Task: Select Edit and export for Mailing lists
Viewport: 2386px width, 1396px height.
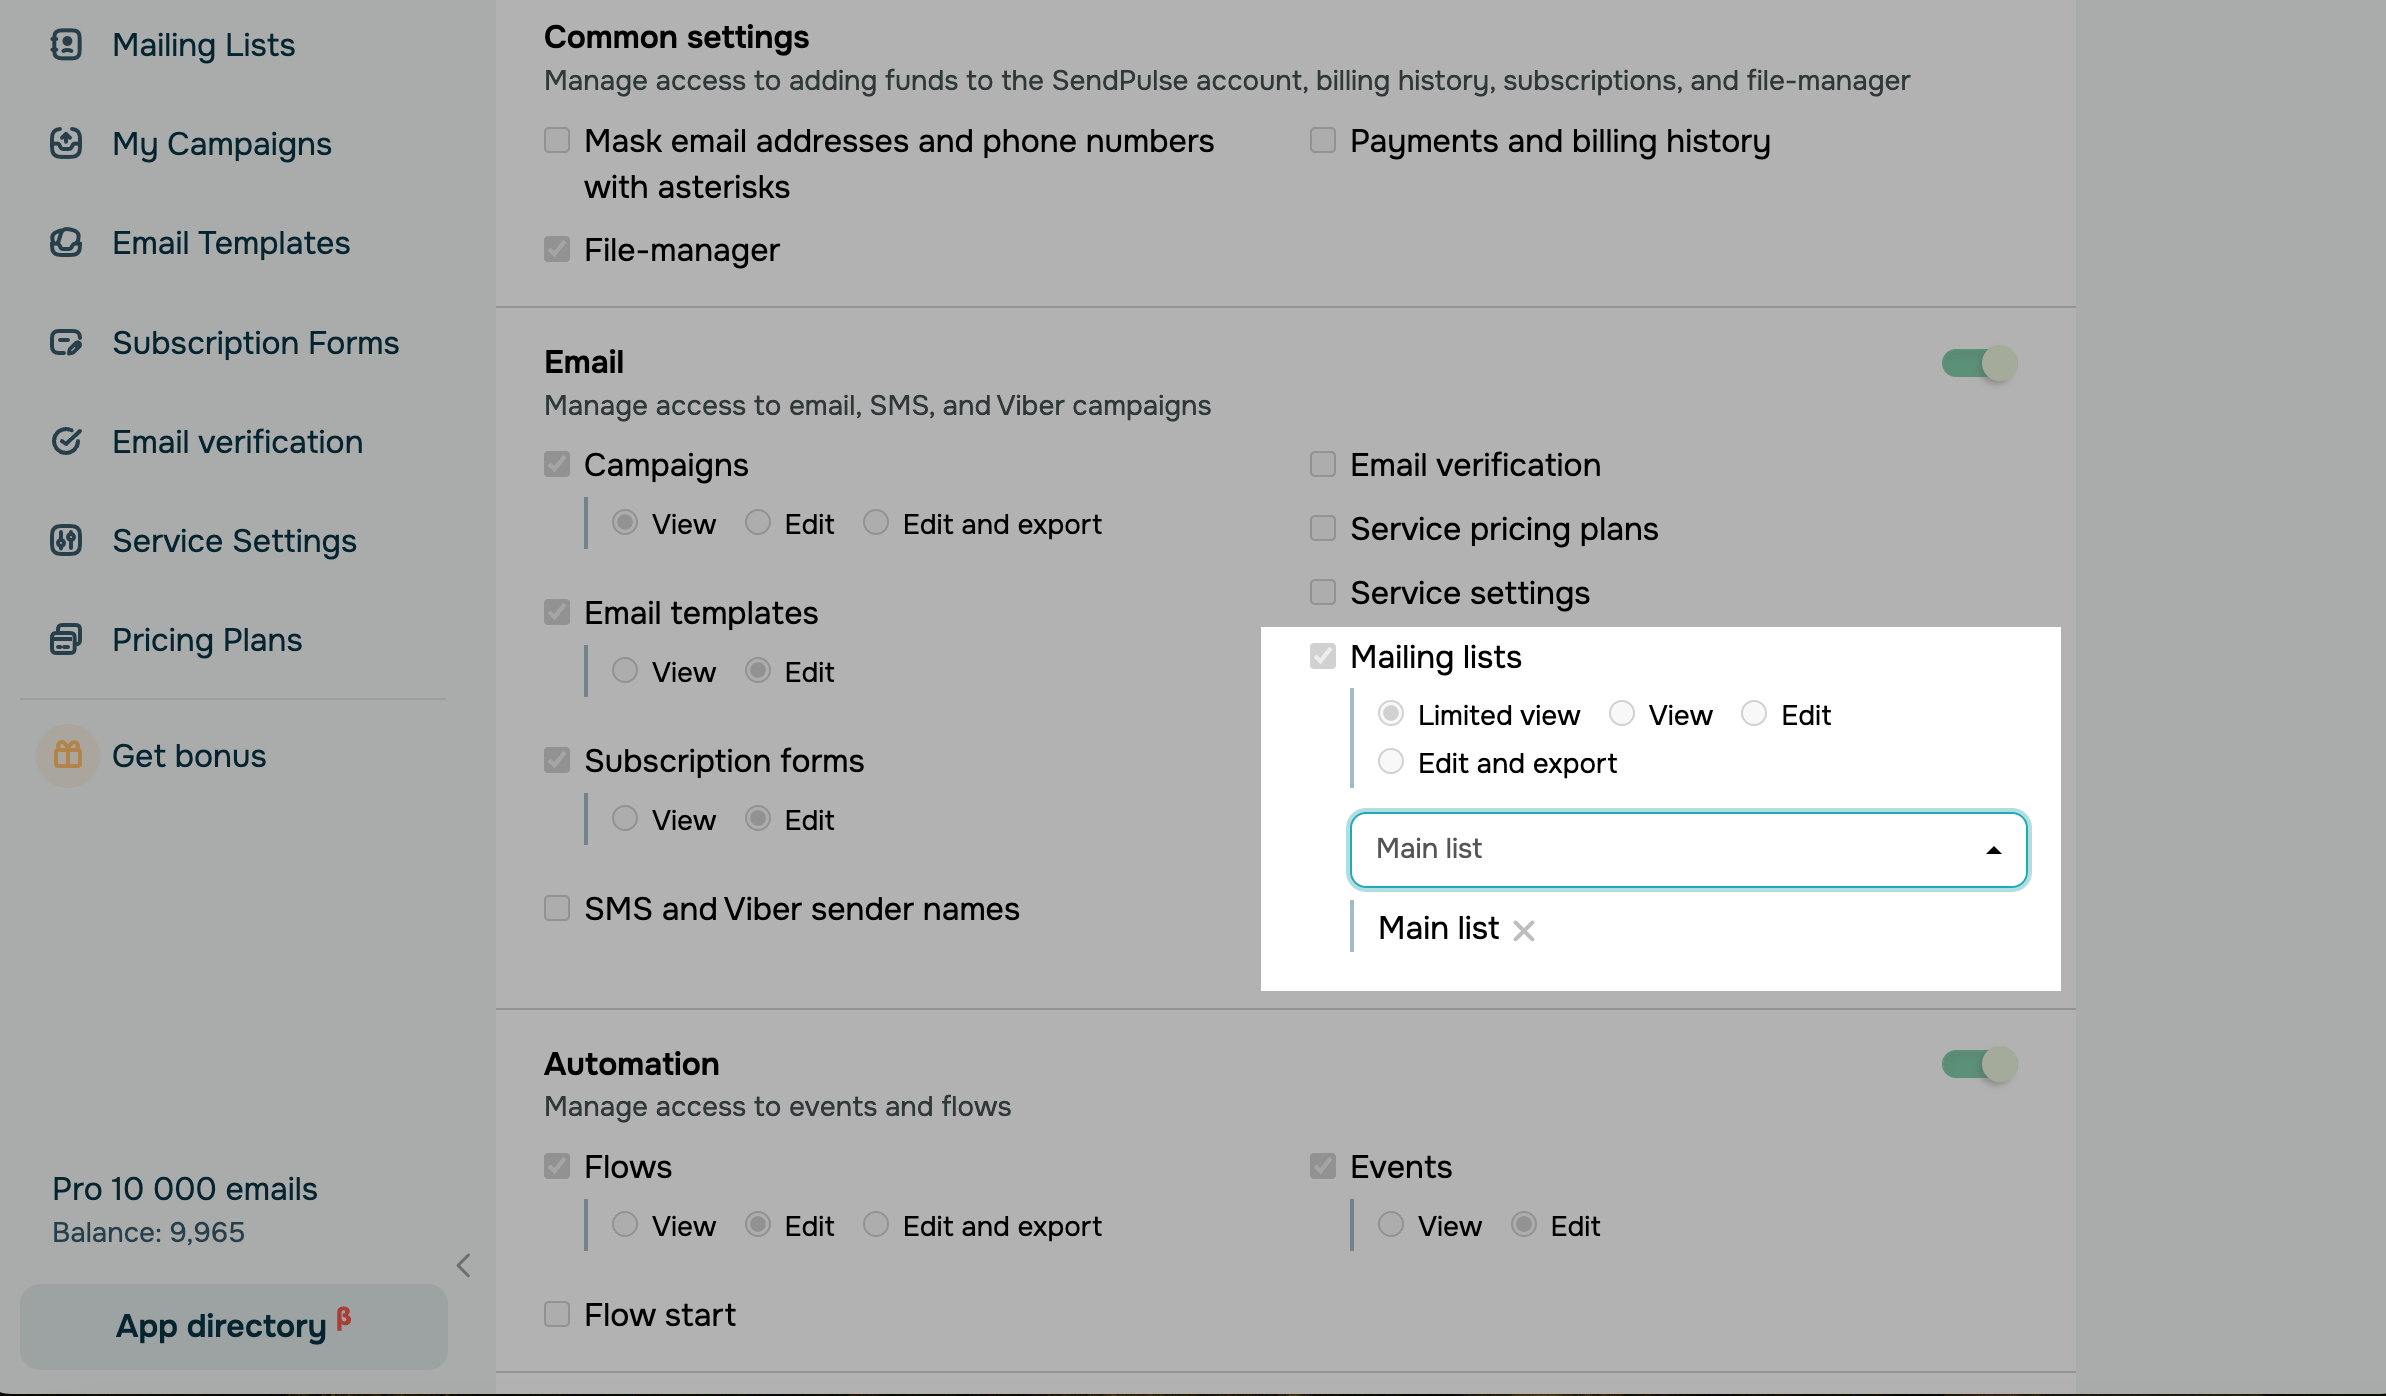Action: (1391, 762)
